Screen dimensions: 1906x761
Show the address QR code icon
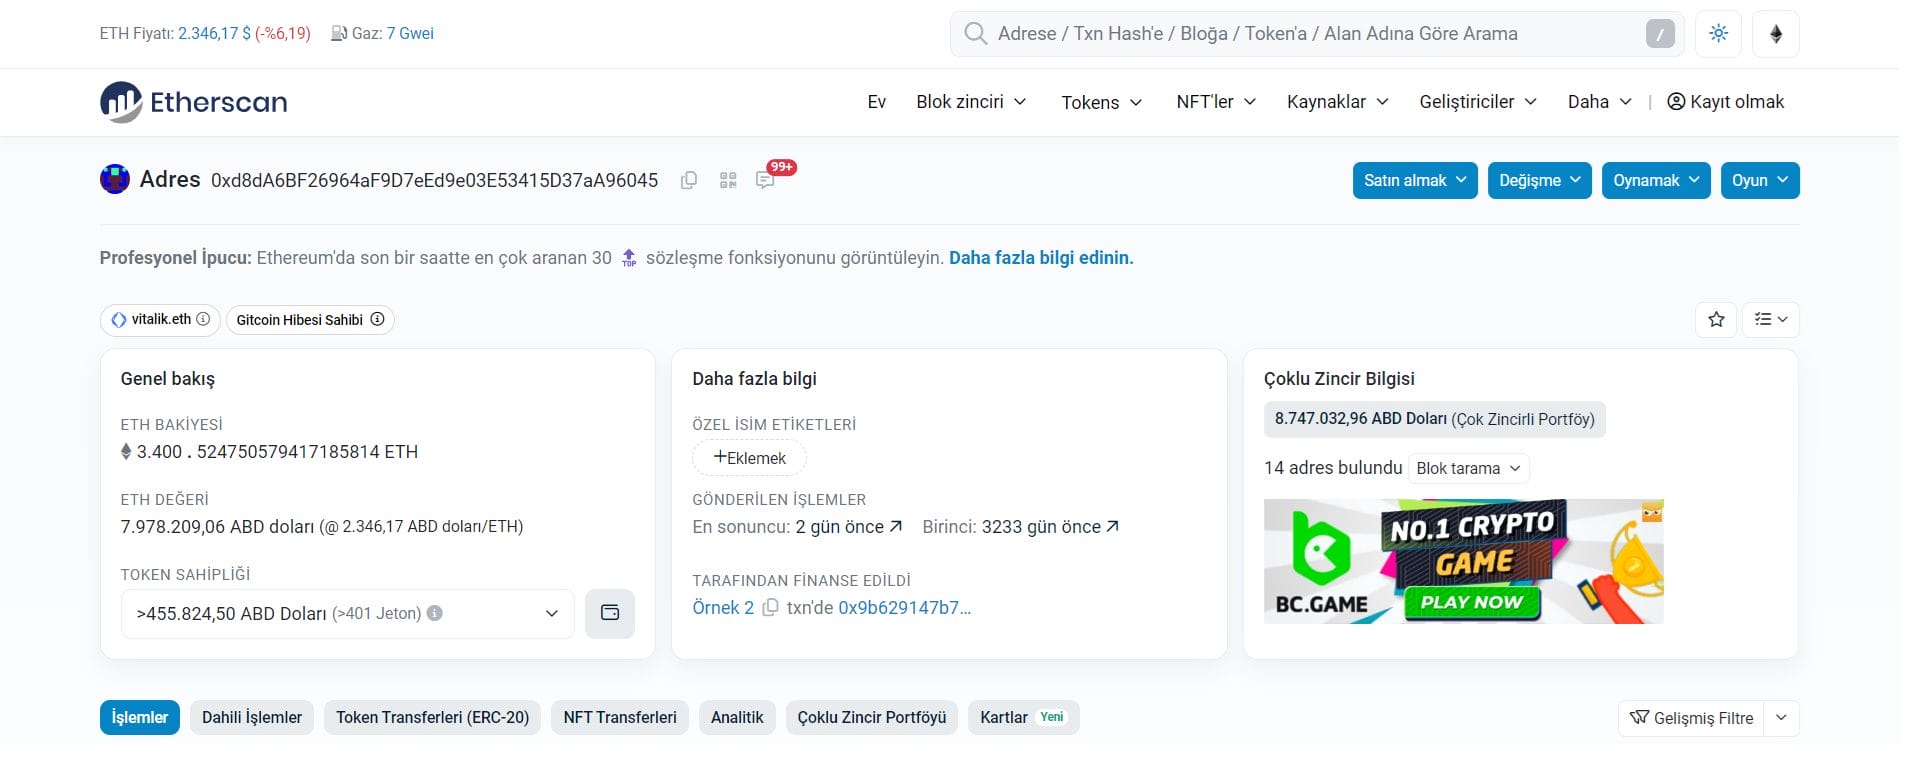click(x=728, y=180)
